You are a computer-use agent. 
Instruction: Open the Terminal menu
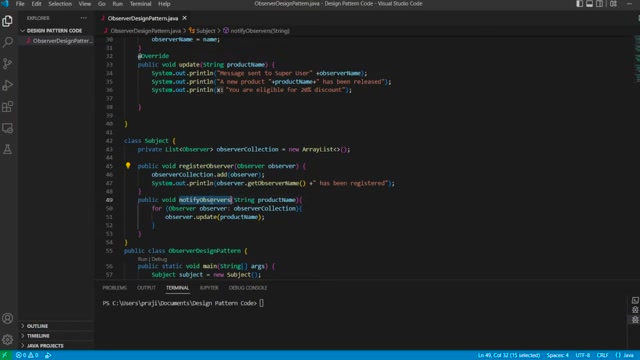[140, 4]
